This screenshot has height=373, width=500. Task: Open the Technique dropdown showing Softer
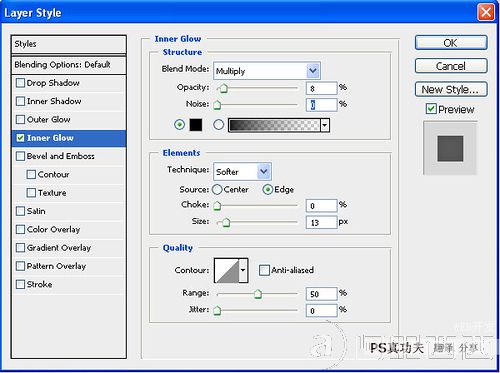242,172
